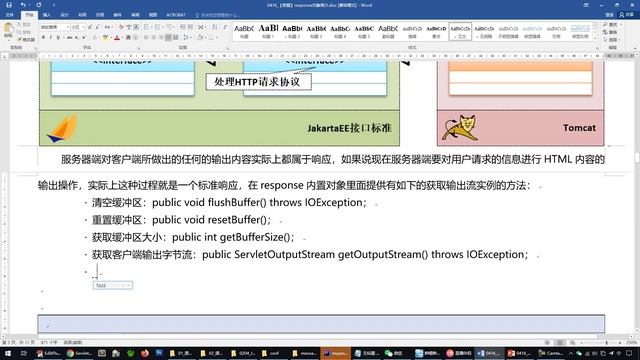Insert a bulleted list
The height and width of the screenshot is (360, 640).
coord(147,27)
